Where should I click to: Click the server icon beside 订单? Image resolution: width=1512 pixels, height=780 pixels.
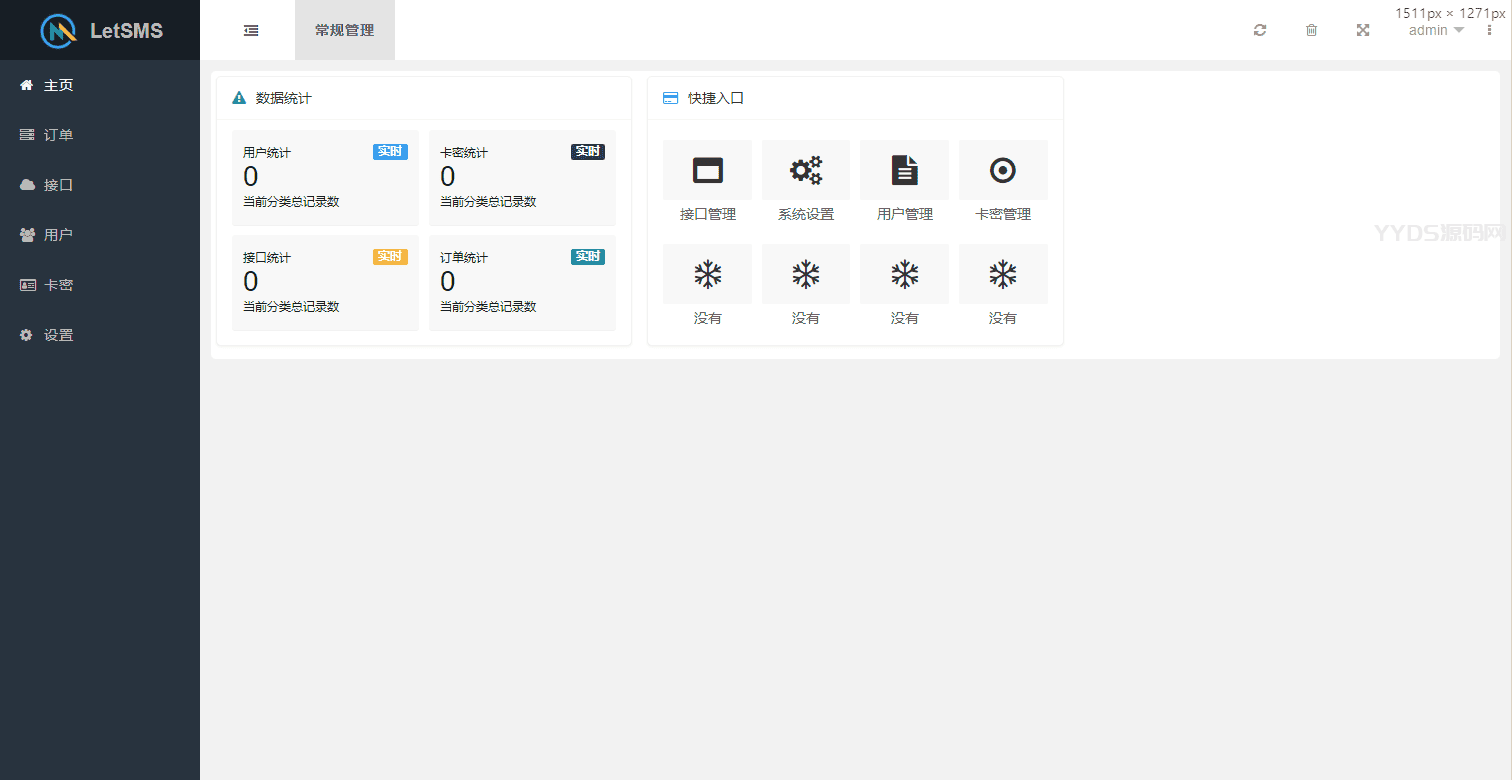(x=27, y=135)
